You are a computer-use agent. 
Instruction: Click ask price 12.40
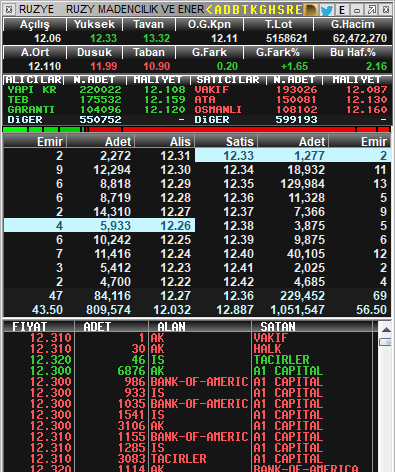[x=239, y=254]
